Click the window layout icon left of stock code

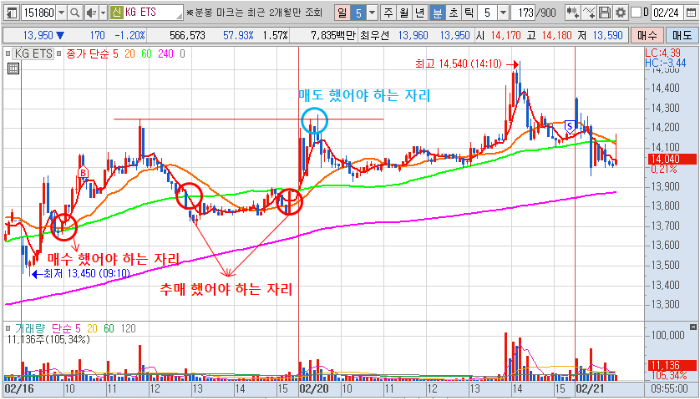click(x=13, y=12)
